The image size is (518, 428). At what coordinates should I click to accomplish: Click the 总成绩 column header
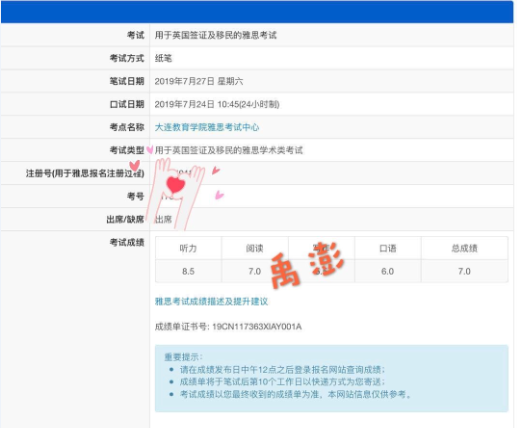[464, 248]
